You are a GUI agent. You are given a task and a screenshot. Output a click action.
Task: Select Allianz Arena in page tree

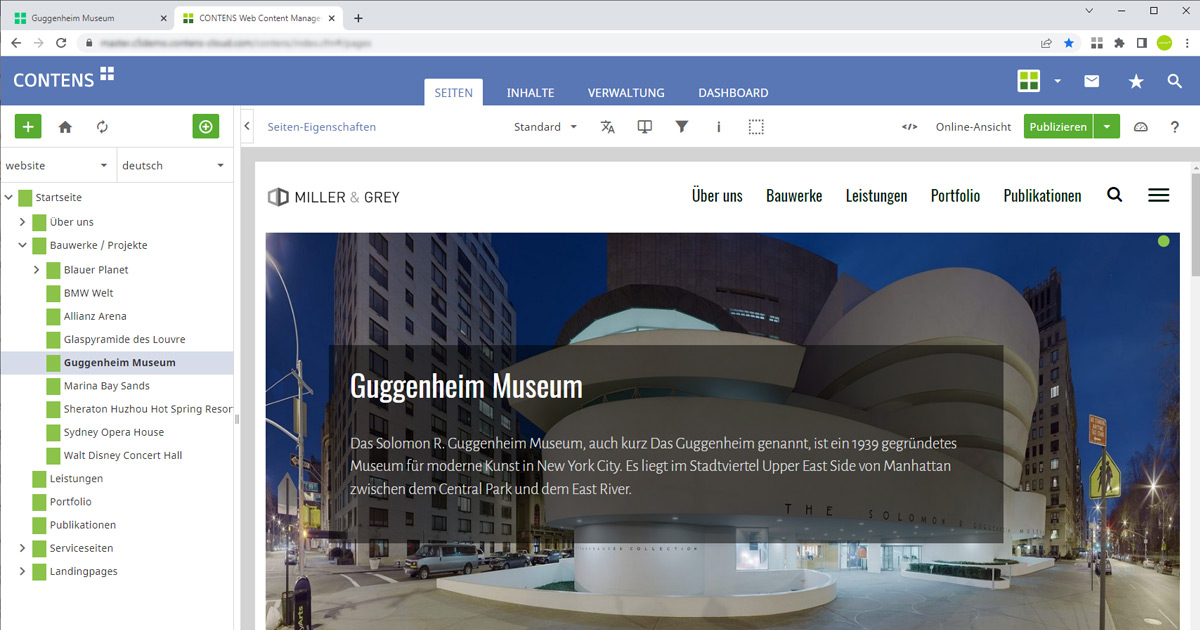pos(95,316)
